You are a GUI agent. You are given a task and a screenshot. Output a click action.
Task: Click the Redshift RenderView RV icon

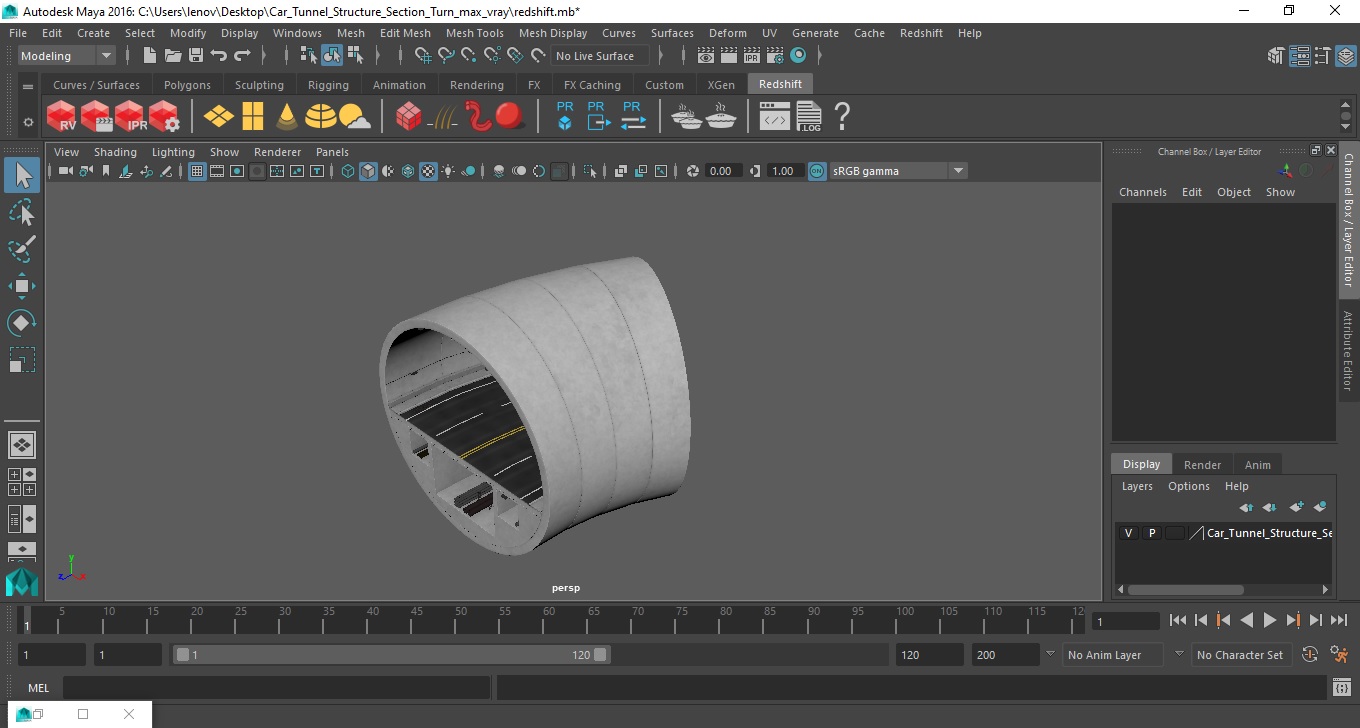(62, 116)
